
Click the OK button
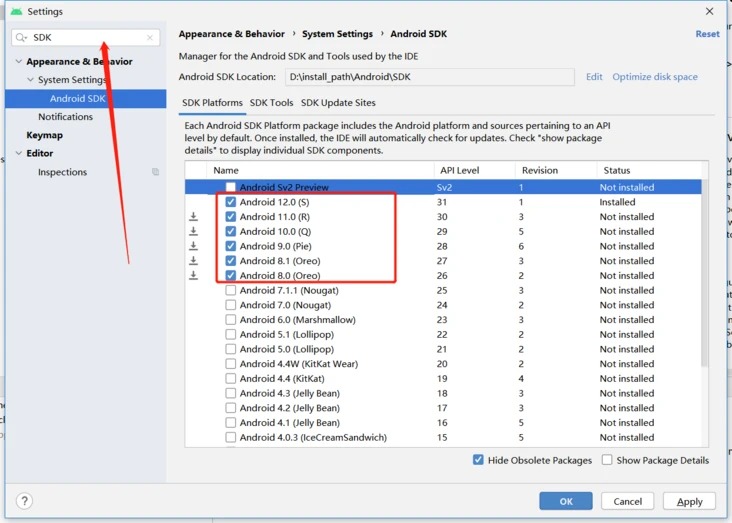click(566, 501)
